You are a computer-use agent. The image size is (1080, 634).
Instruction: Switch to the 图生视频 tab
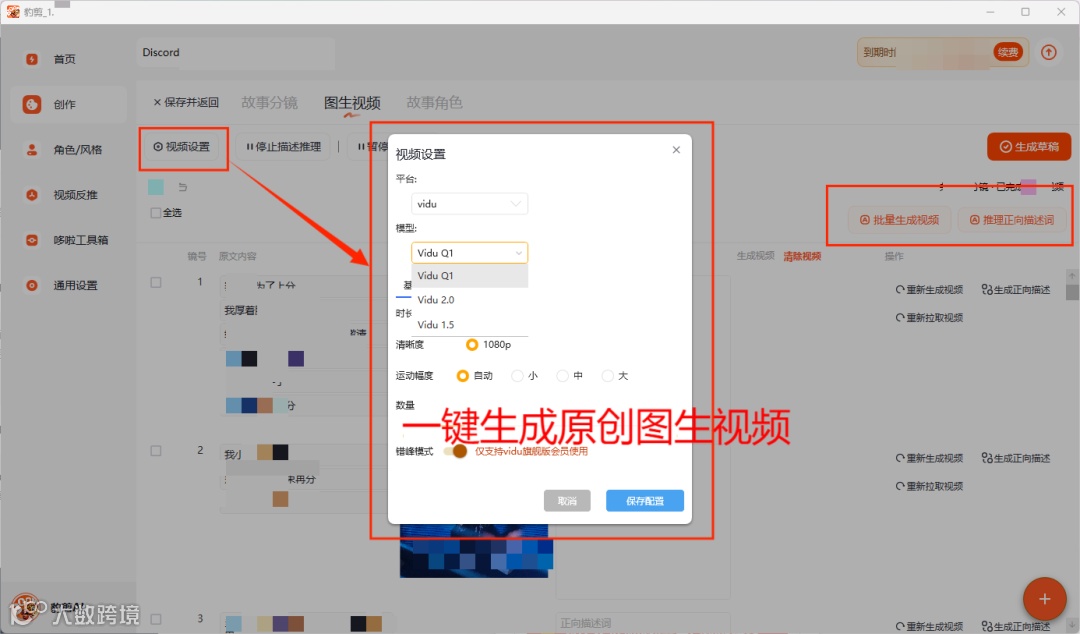(352, 103)
